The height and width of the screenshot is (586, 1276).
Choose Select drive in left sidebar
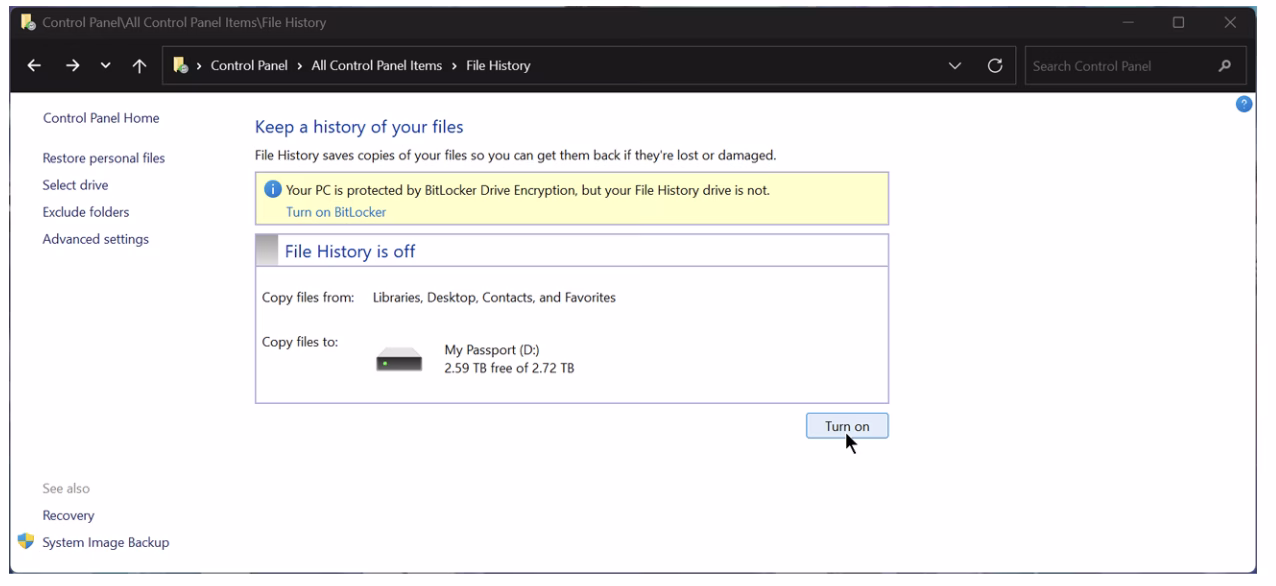coord(75,185)
